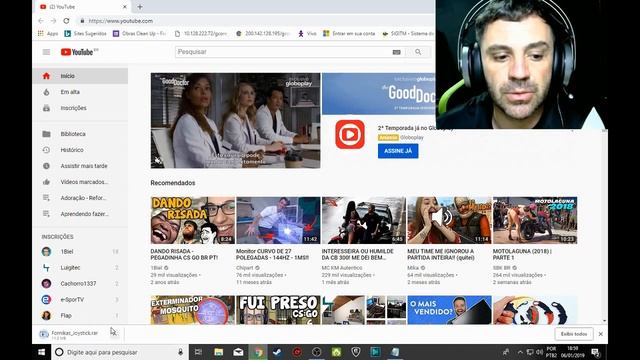The width and height of the screenshot is (640, 360).
Task: Expand options arrow for downloaded file
Action: (114, 334)
